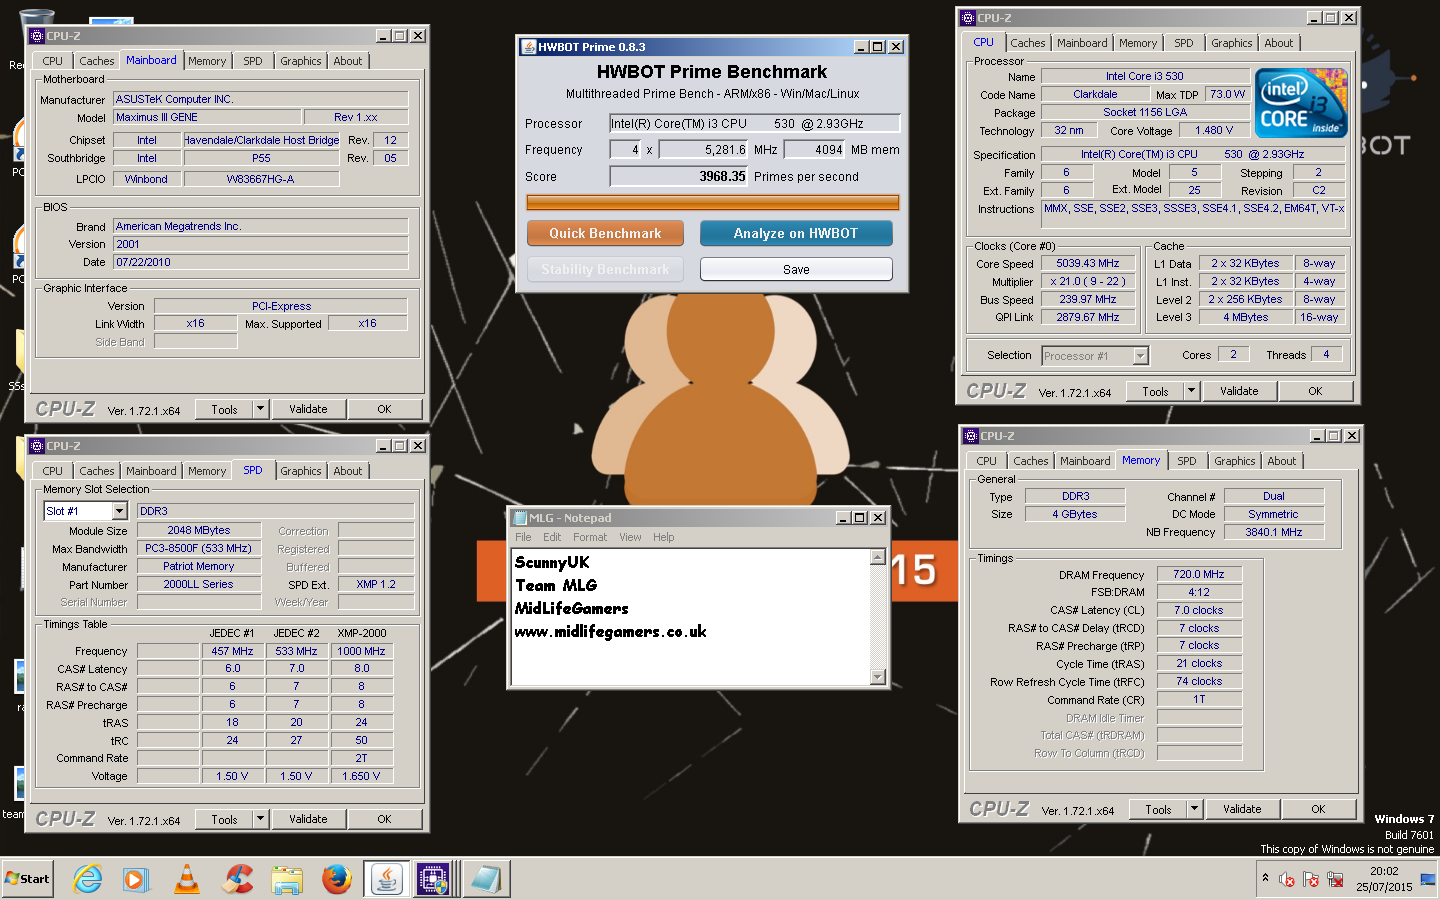Select the Notepad taskbar button
The image size is (1440, 900).
pos(486,879)
